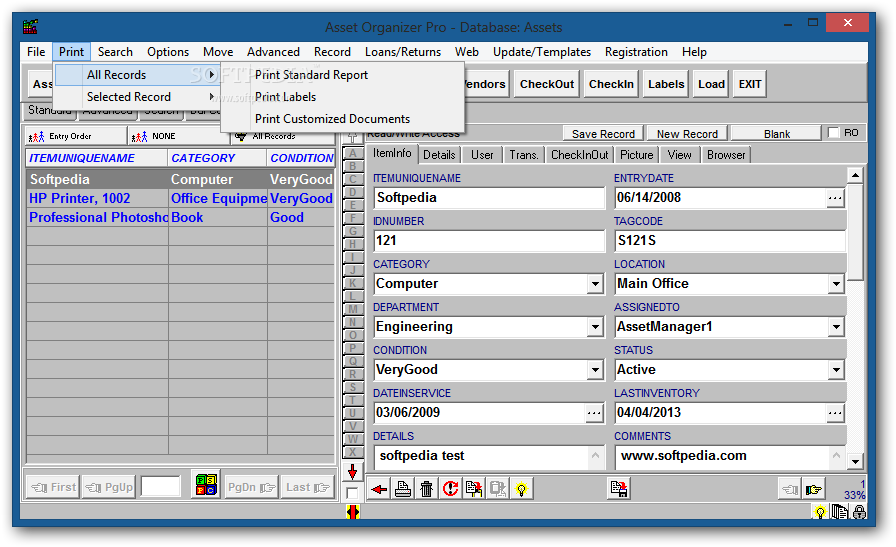The image size is (896, 547).
Task: Open the LASTINVENTORY date picker ellipsis
Action: [x=835, y=413]
